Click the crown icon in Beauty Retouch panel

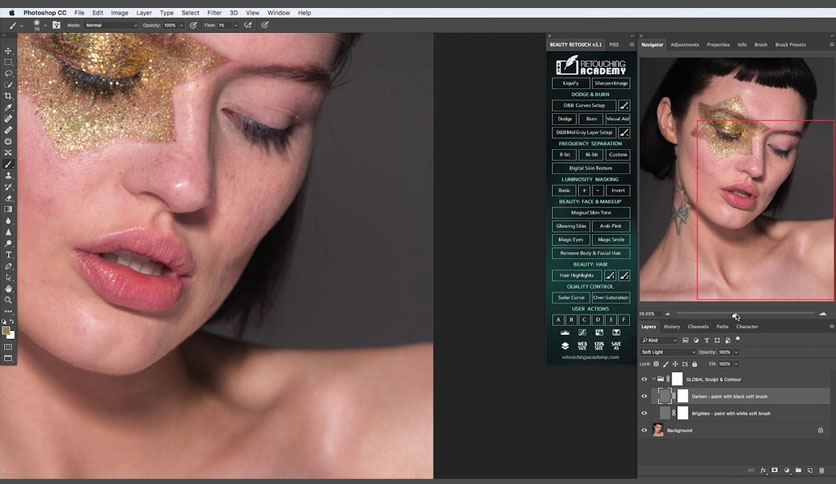(x=565, y=333)
